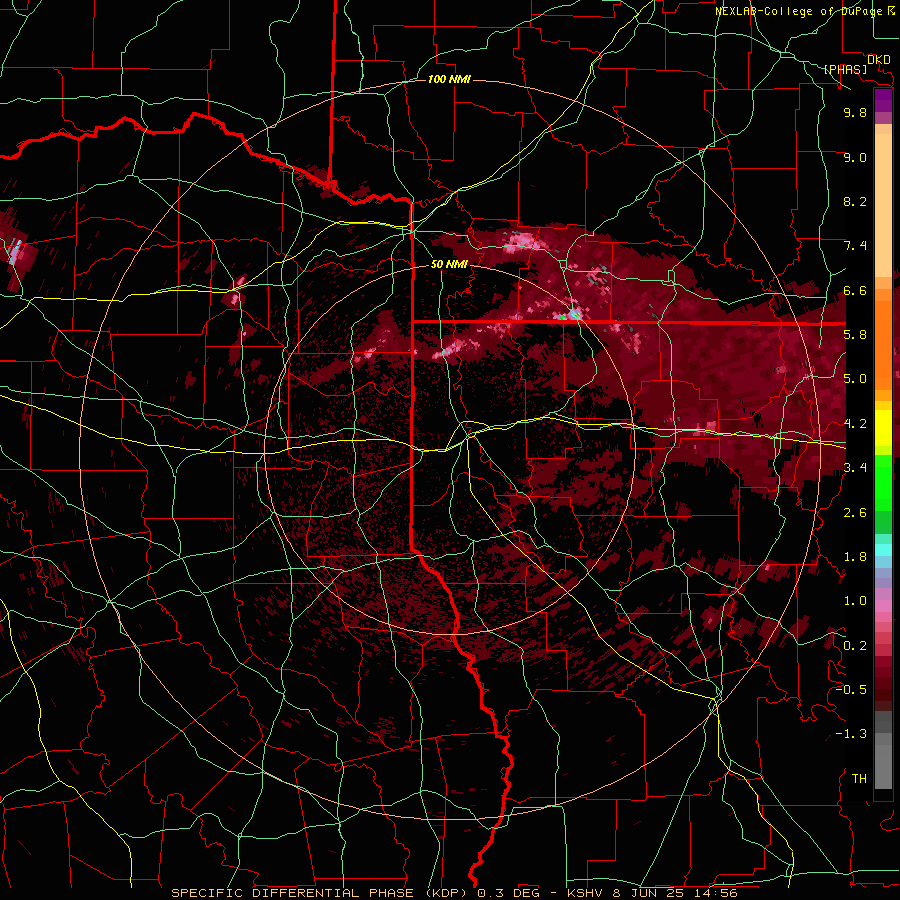900x900 pixels.
Task: Click the purple swatch at the top of the color bar
Action: click(x=883, y=101)
